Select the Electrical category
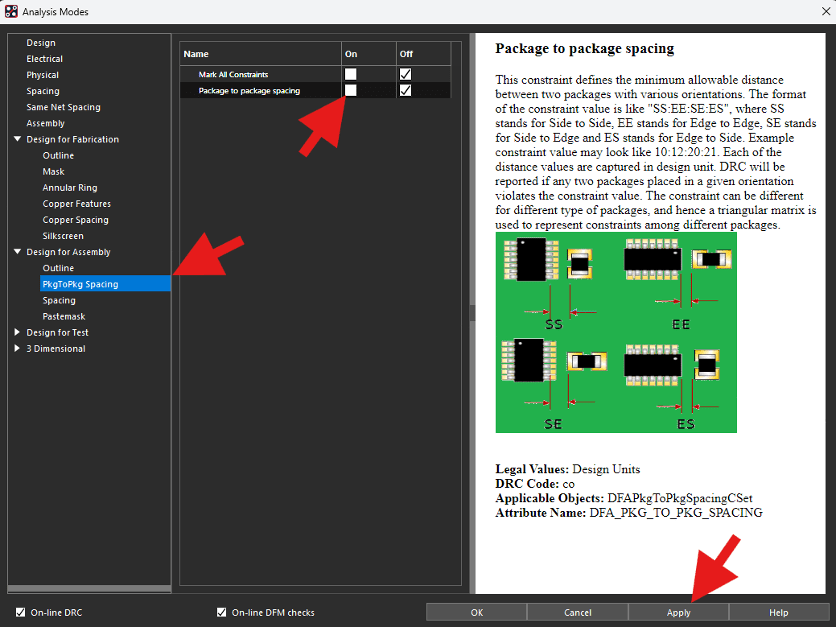The image size is (836, 628). click(44, 59)
